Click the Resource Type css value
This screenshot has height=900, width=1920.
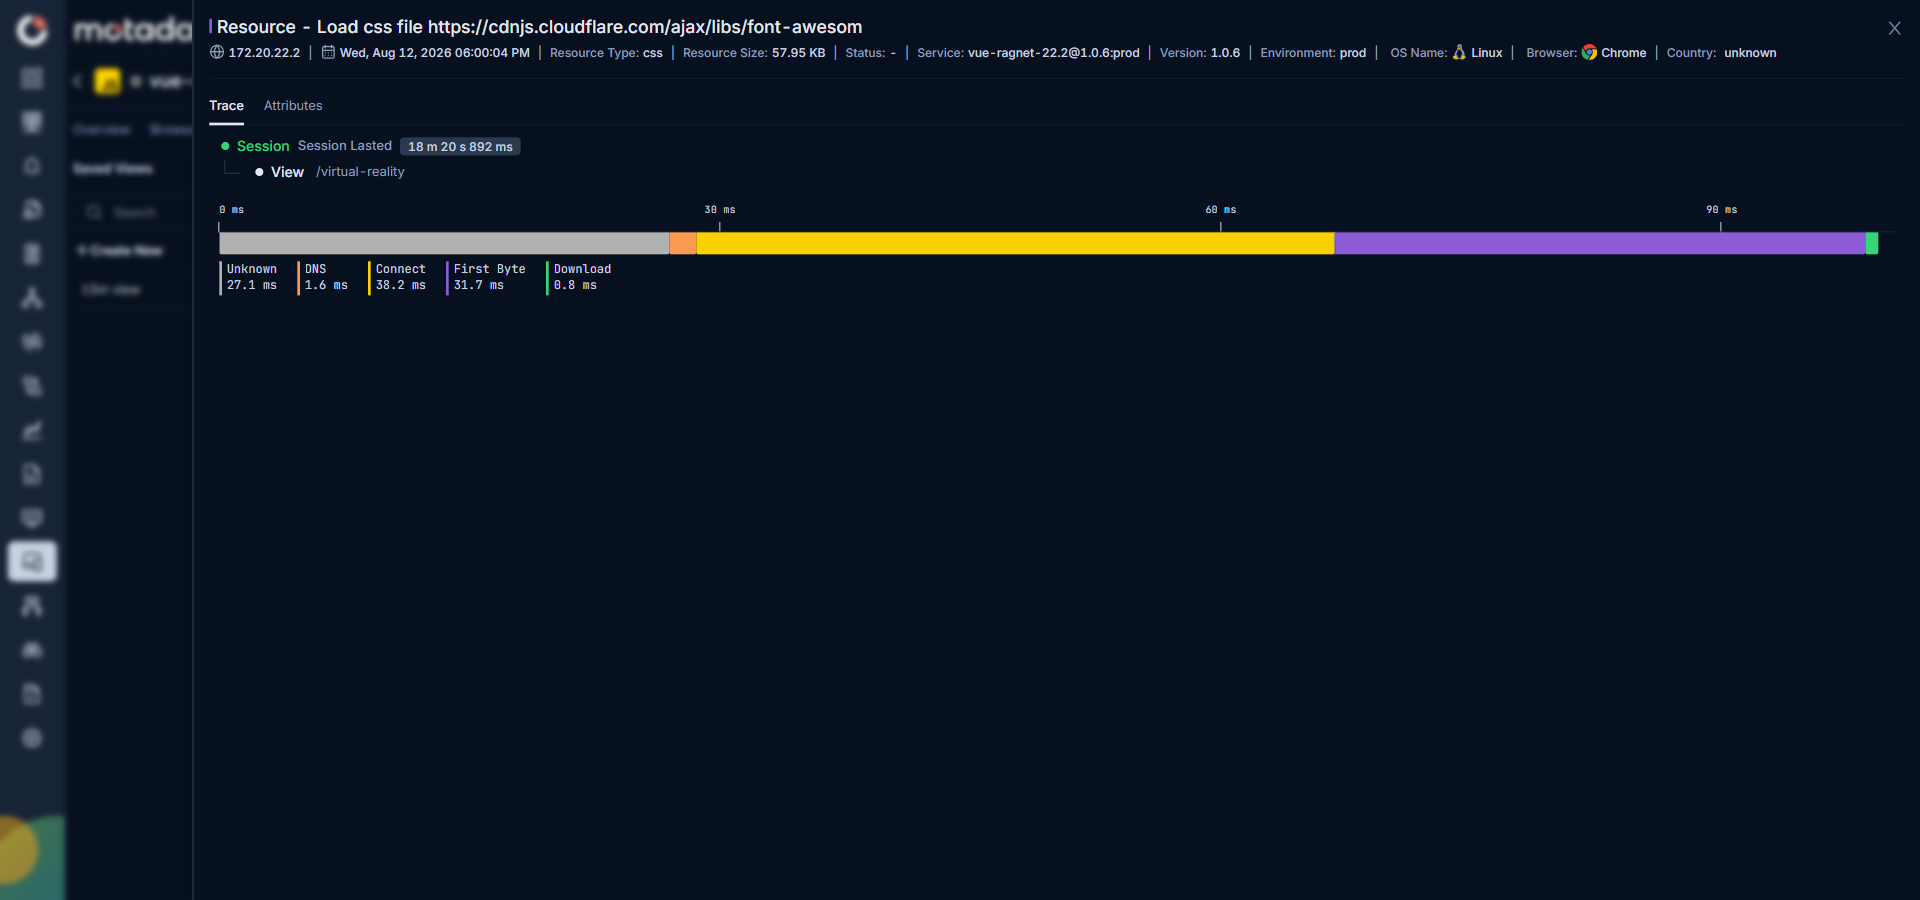click(652, 53)
